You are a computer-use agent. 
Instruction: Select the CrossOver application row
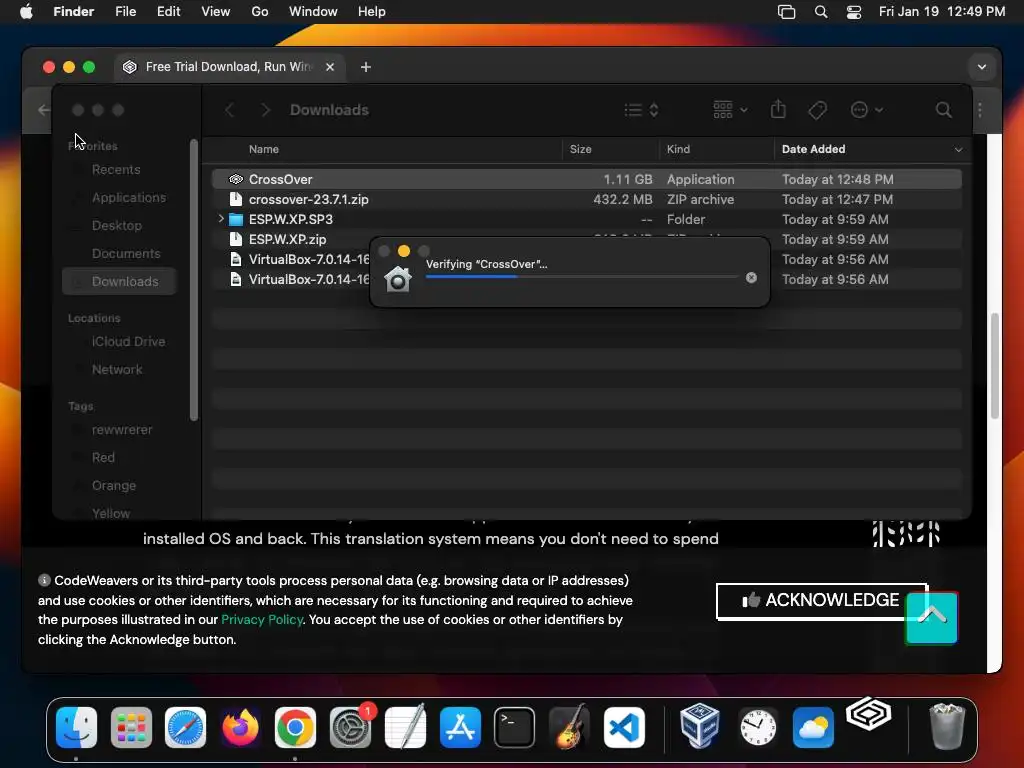point(586,179)
